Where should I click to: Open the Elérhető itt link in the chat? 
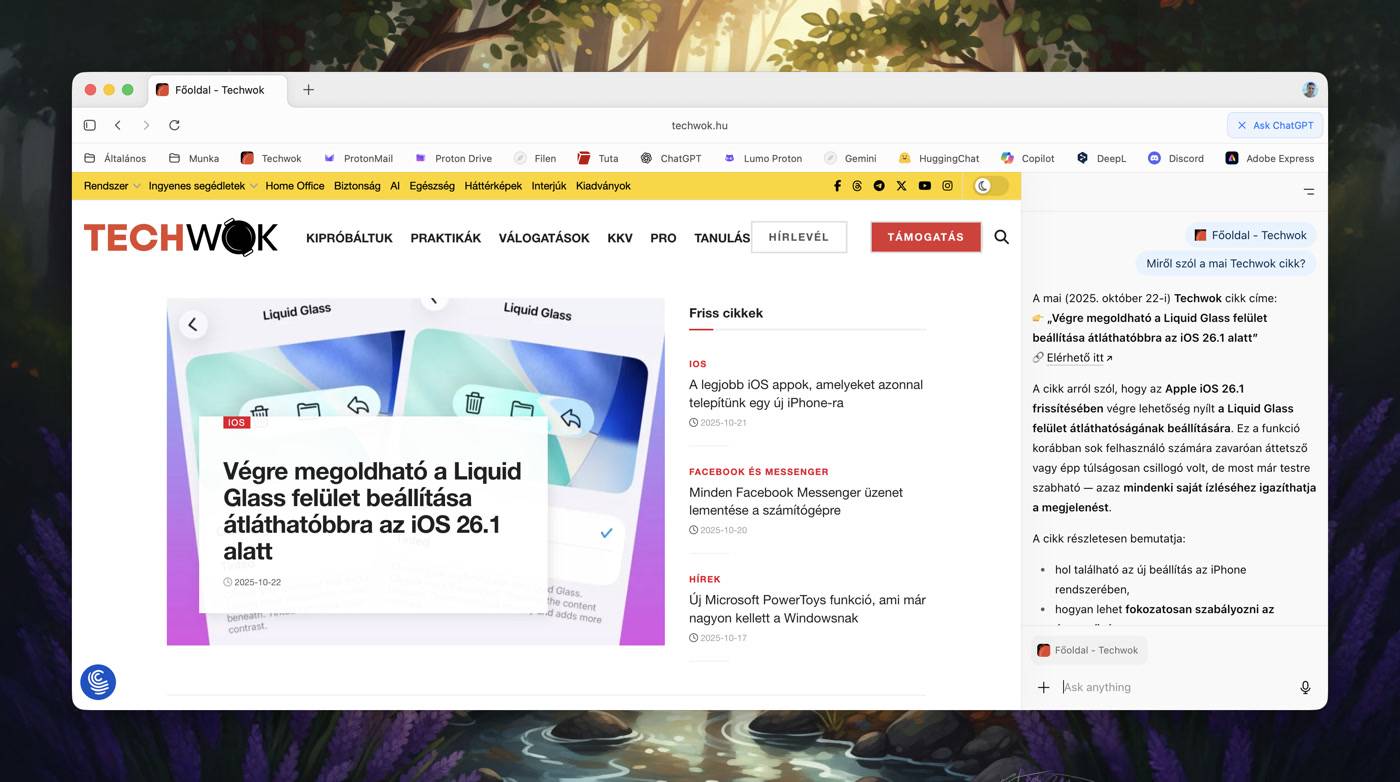point(1079,357)
